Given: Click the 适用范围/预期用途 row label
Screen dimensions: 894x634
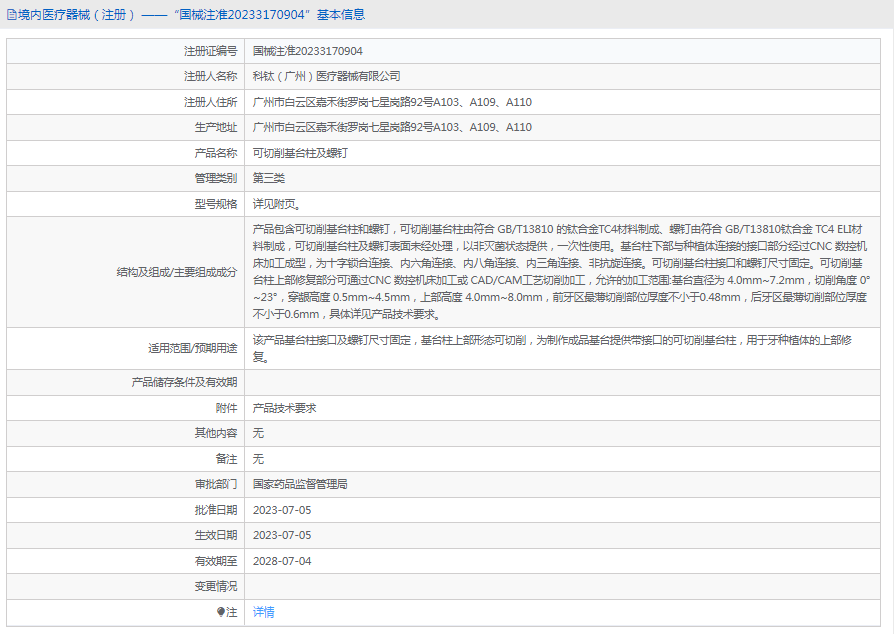Looking at the screenshot, I should 192,348.
